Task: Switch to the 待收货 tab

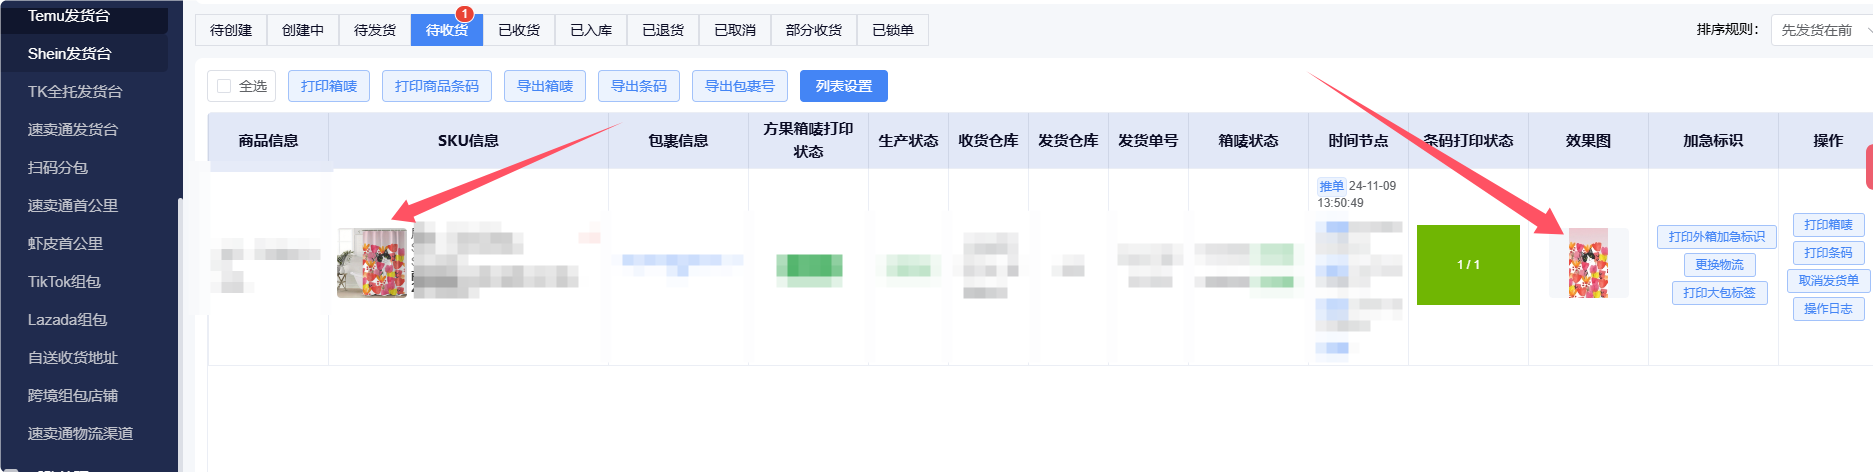Action: [446, 30]
